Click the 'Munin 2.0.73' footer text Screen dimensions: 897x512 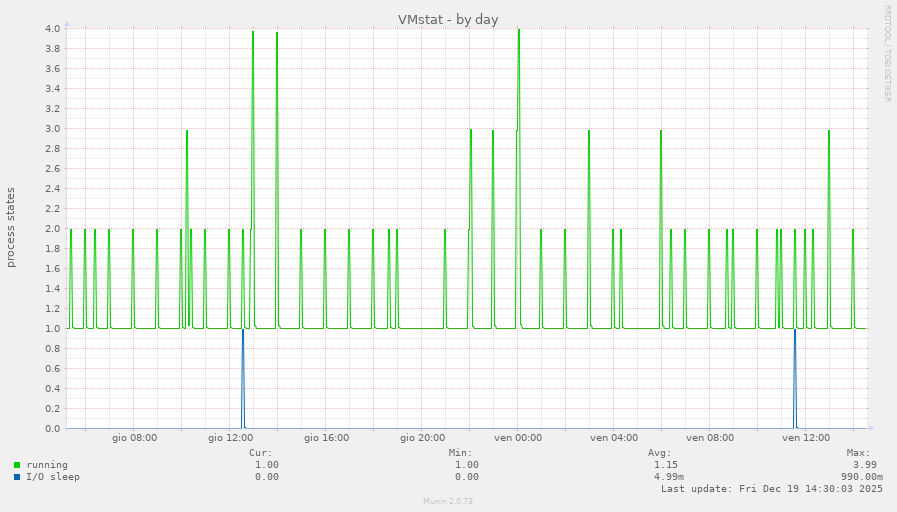coord(448,501)
